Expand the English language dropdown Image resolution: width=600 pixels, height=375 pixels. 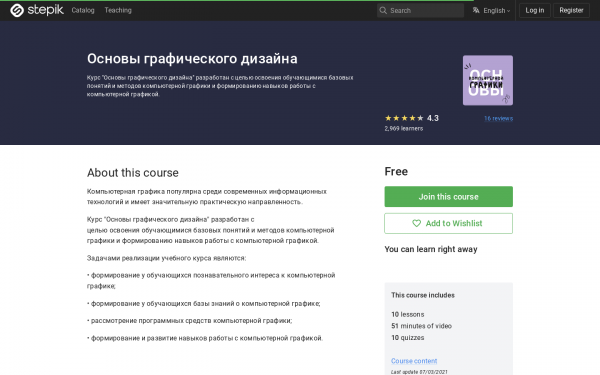tap(496, 10)
